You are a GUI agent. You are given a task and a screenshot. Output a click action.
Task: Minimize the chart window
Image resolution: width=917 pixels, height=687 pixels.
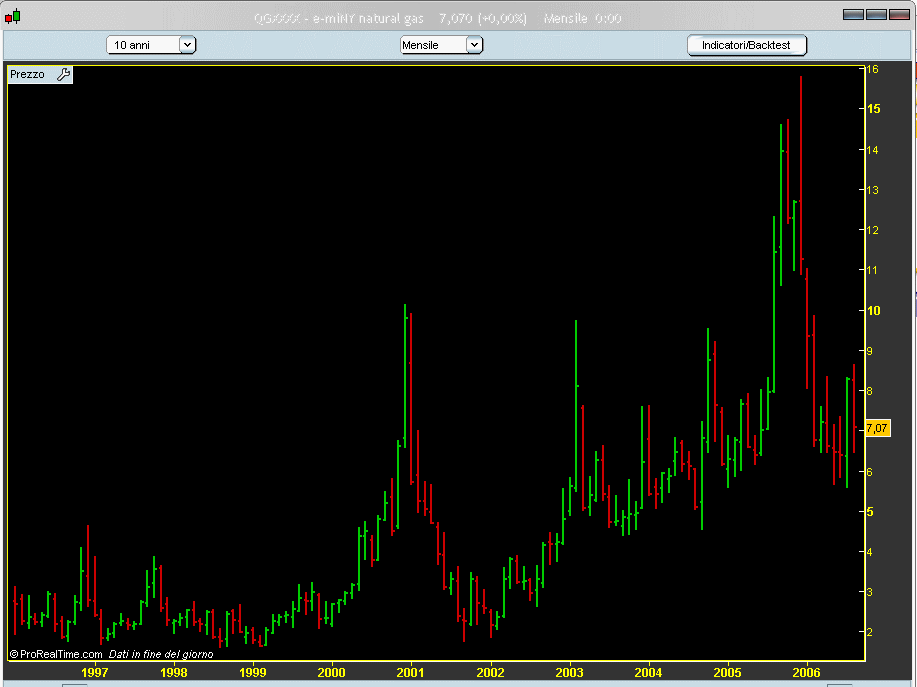click(853, 15)
